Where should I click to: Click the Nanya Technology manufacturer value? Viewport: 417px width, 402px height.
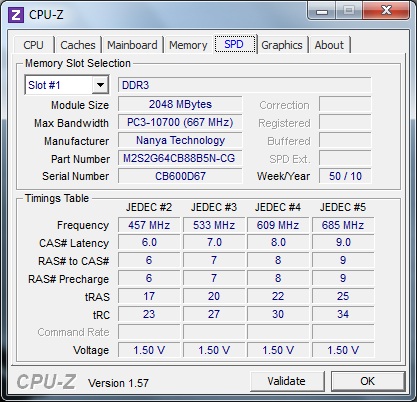click(180, 140)
